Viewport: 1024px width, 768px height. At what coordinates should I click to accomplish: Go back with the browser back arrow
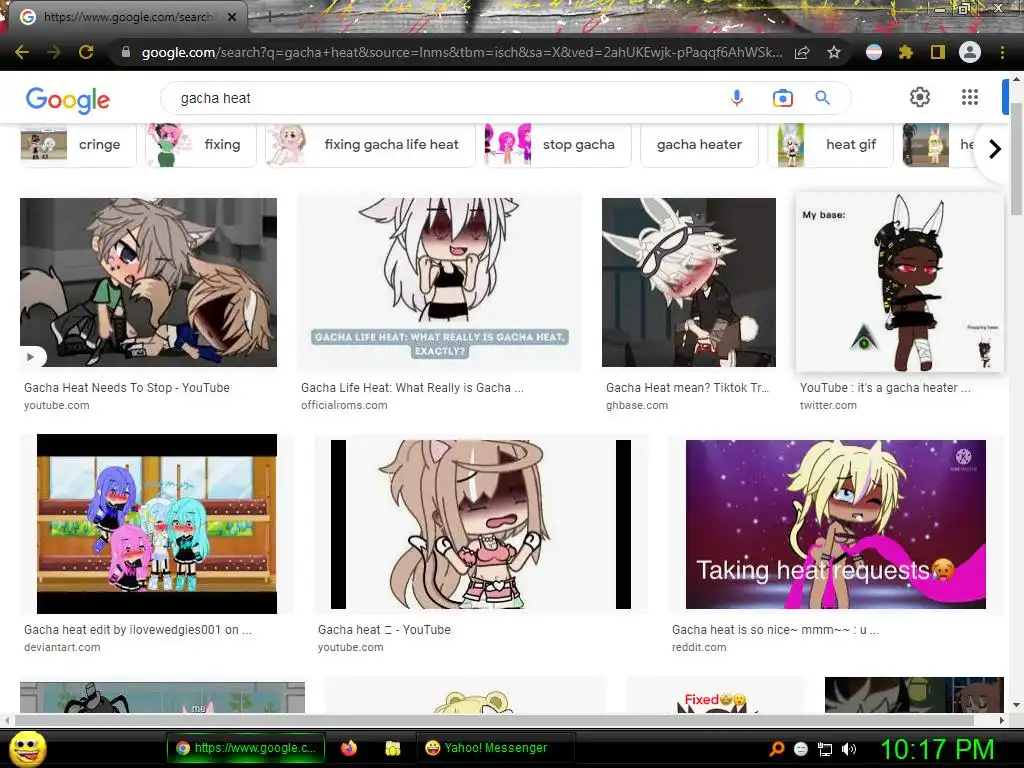pos(22,52)
